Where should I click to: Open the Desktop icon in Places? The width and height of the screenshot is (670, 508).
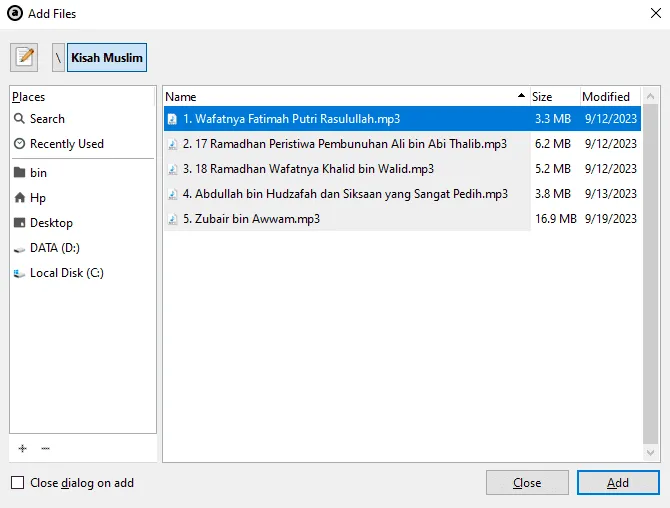(x=19, y=223)
